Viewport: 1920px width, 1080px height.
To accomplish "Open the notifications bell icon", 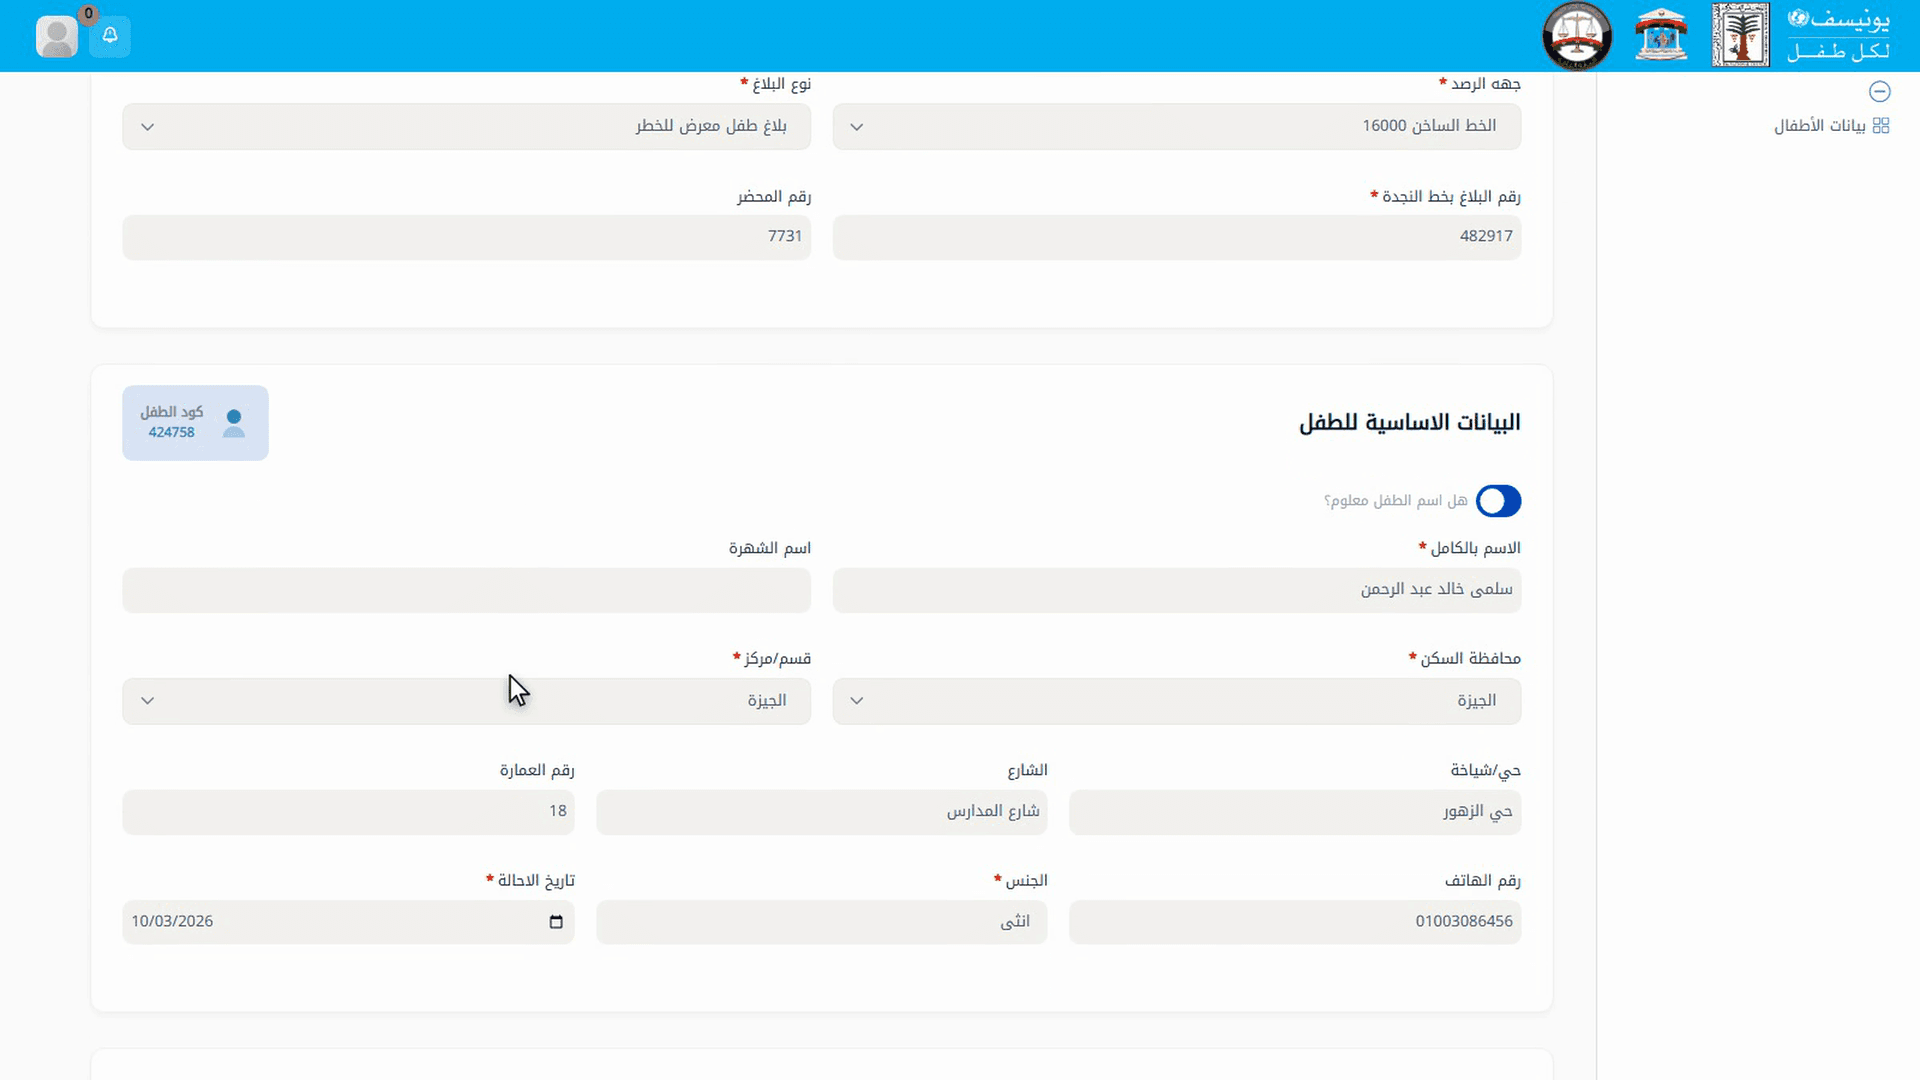I will [x=110, y=36].
